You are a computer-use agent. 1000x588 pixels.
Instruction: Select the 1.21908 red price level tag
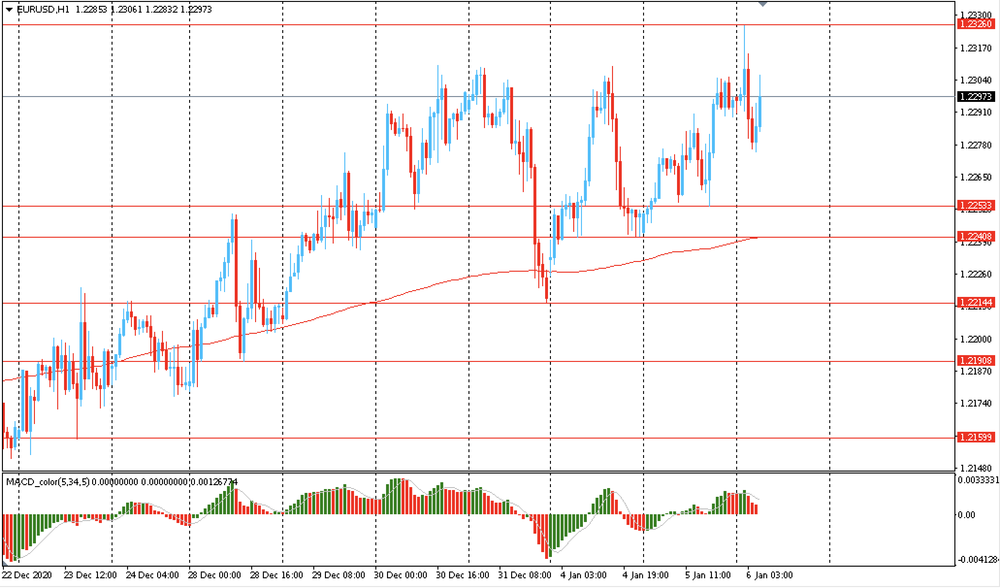tap(976, 361)
